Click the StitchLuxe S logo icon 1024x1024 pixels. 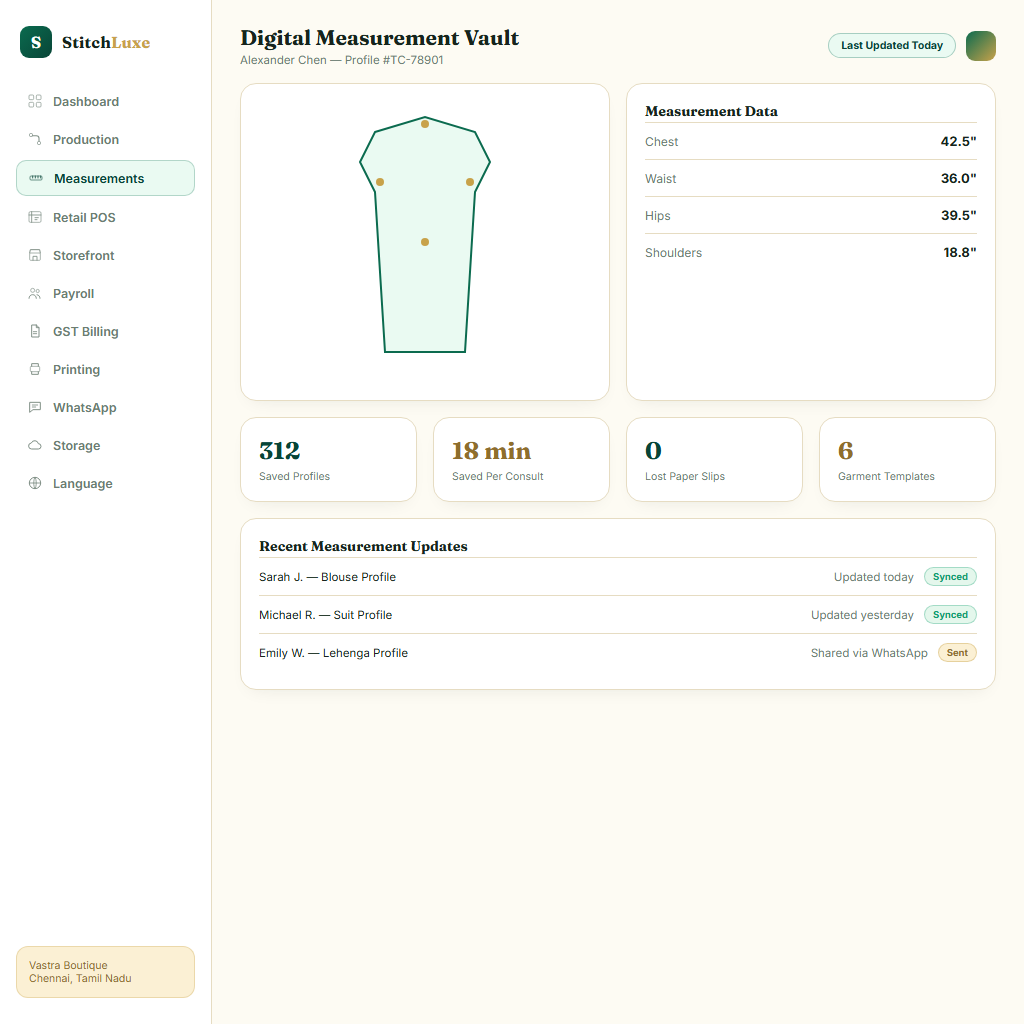[36, 42]
